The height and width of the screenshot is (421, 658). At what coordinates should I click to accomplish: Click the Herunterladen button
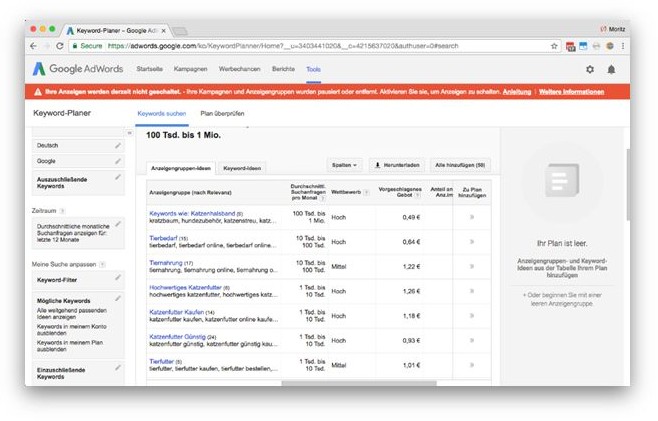(x=396, y=164)
